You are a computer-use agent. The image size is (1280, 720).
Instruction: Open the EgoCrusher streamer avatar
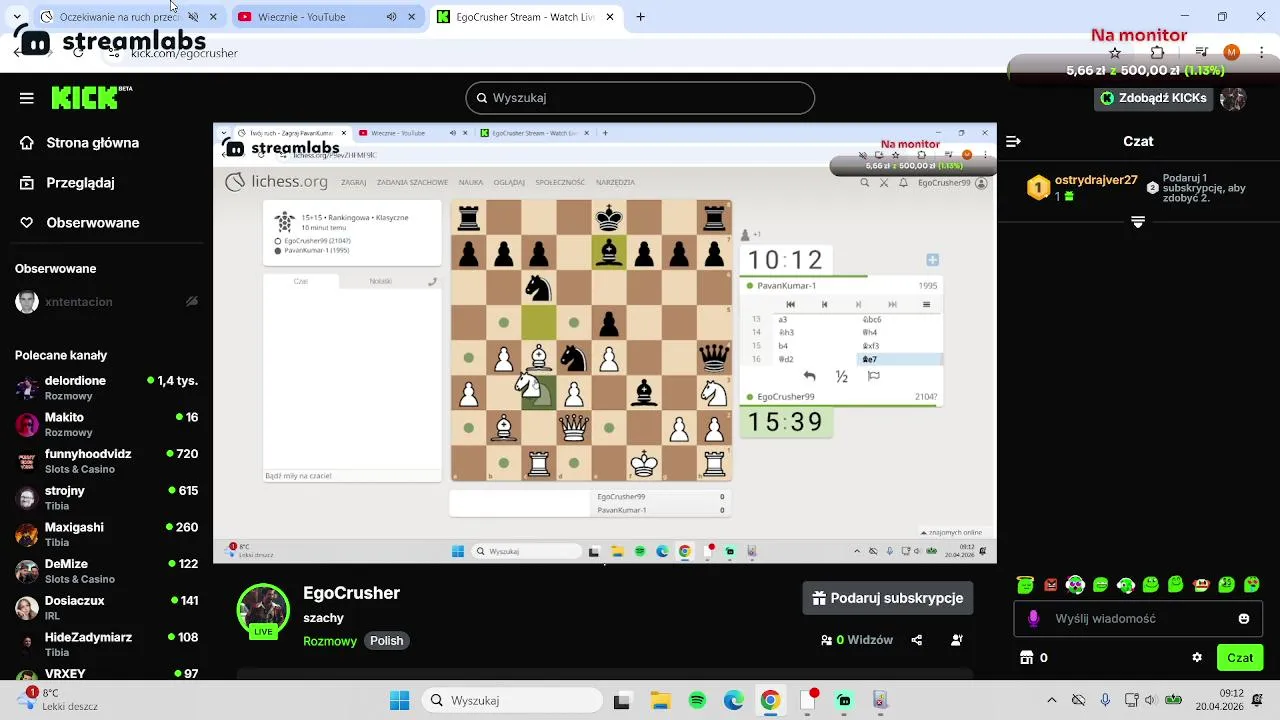pos(263,610)
